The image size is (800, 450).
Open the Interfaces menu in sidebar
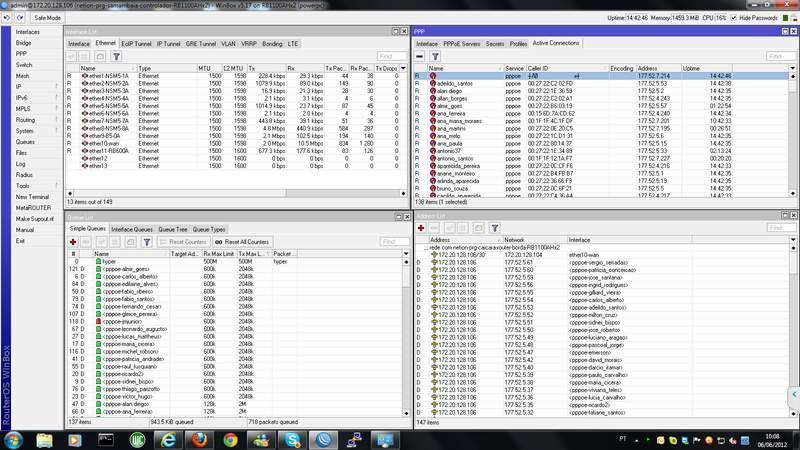click(28, 32)
